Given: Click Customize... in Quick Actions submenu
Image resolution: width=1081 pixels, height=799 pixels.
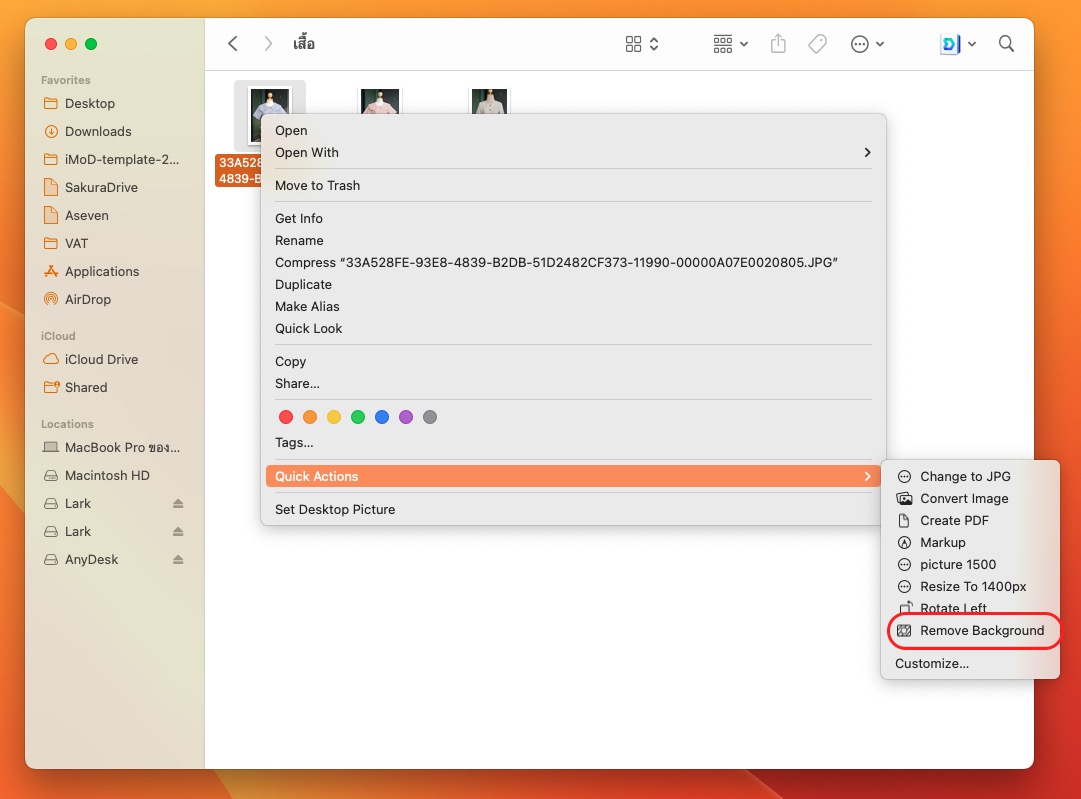Looking at the screenshot, I should [931, 664].
